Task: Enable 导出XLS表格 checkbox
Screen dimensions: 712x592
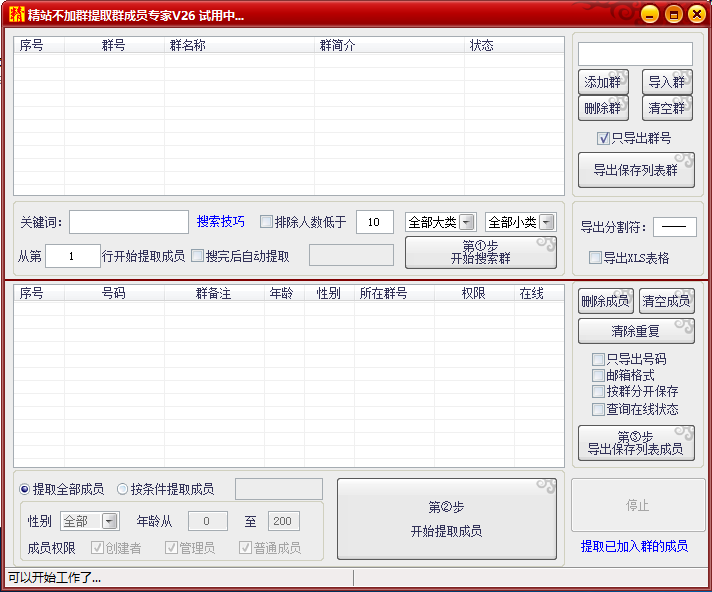Action: click(595, 258)
